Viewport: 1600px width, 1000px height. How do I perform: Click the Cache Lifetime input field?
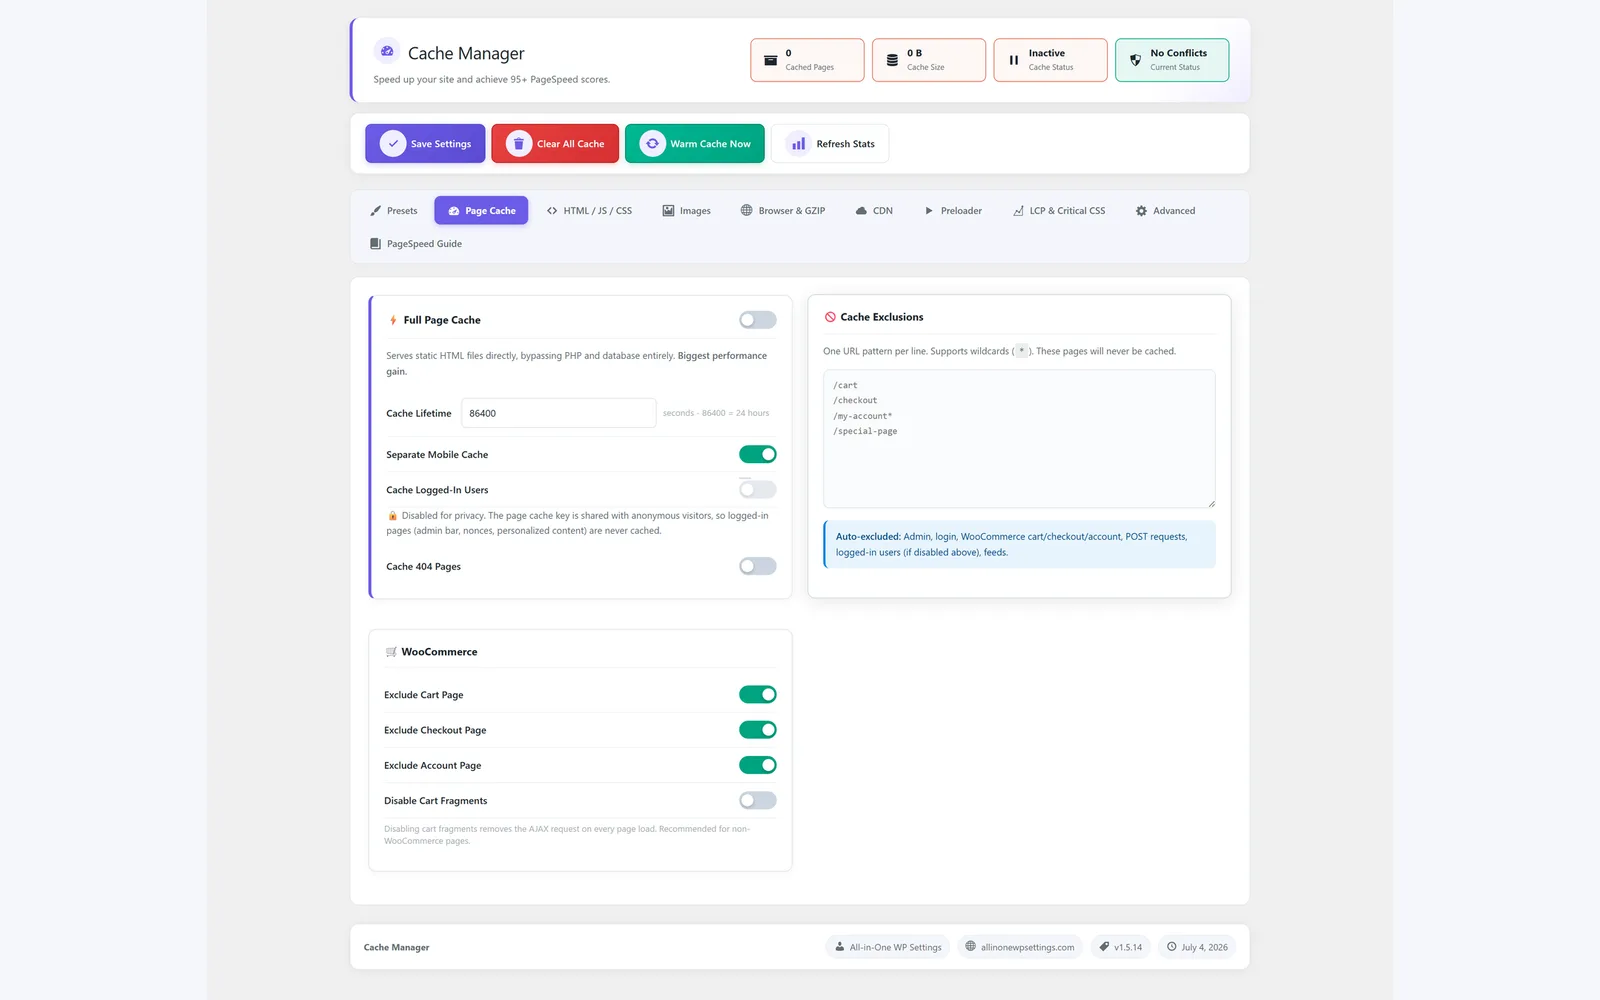pyautogui.click(x=558, y=413)
